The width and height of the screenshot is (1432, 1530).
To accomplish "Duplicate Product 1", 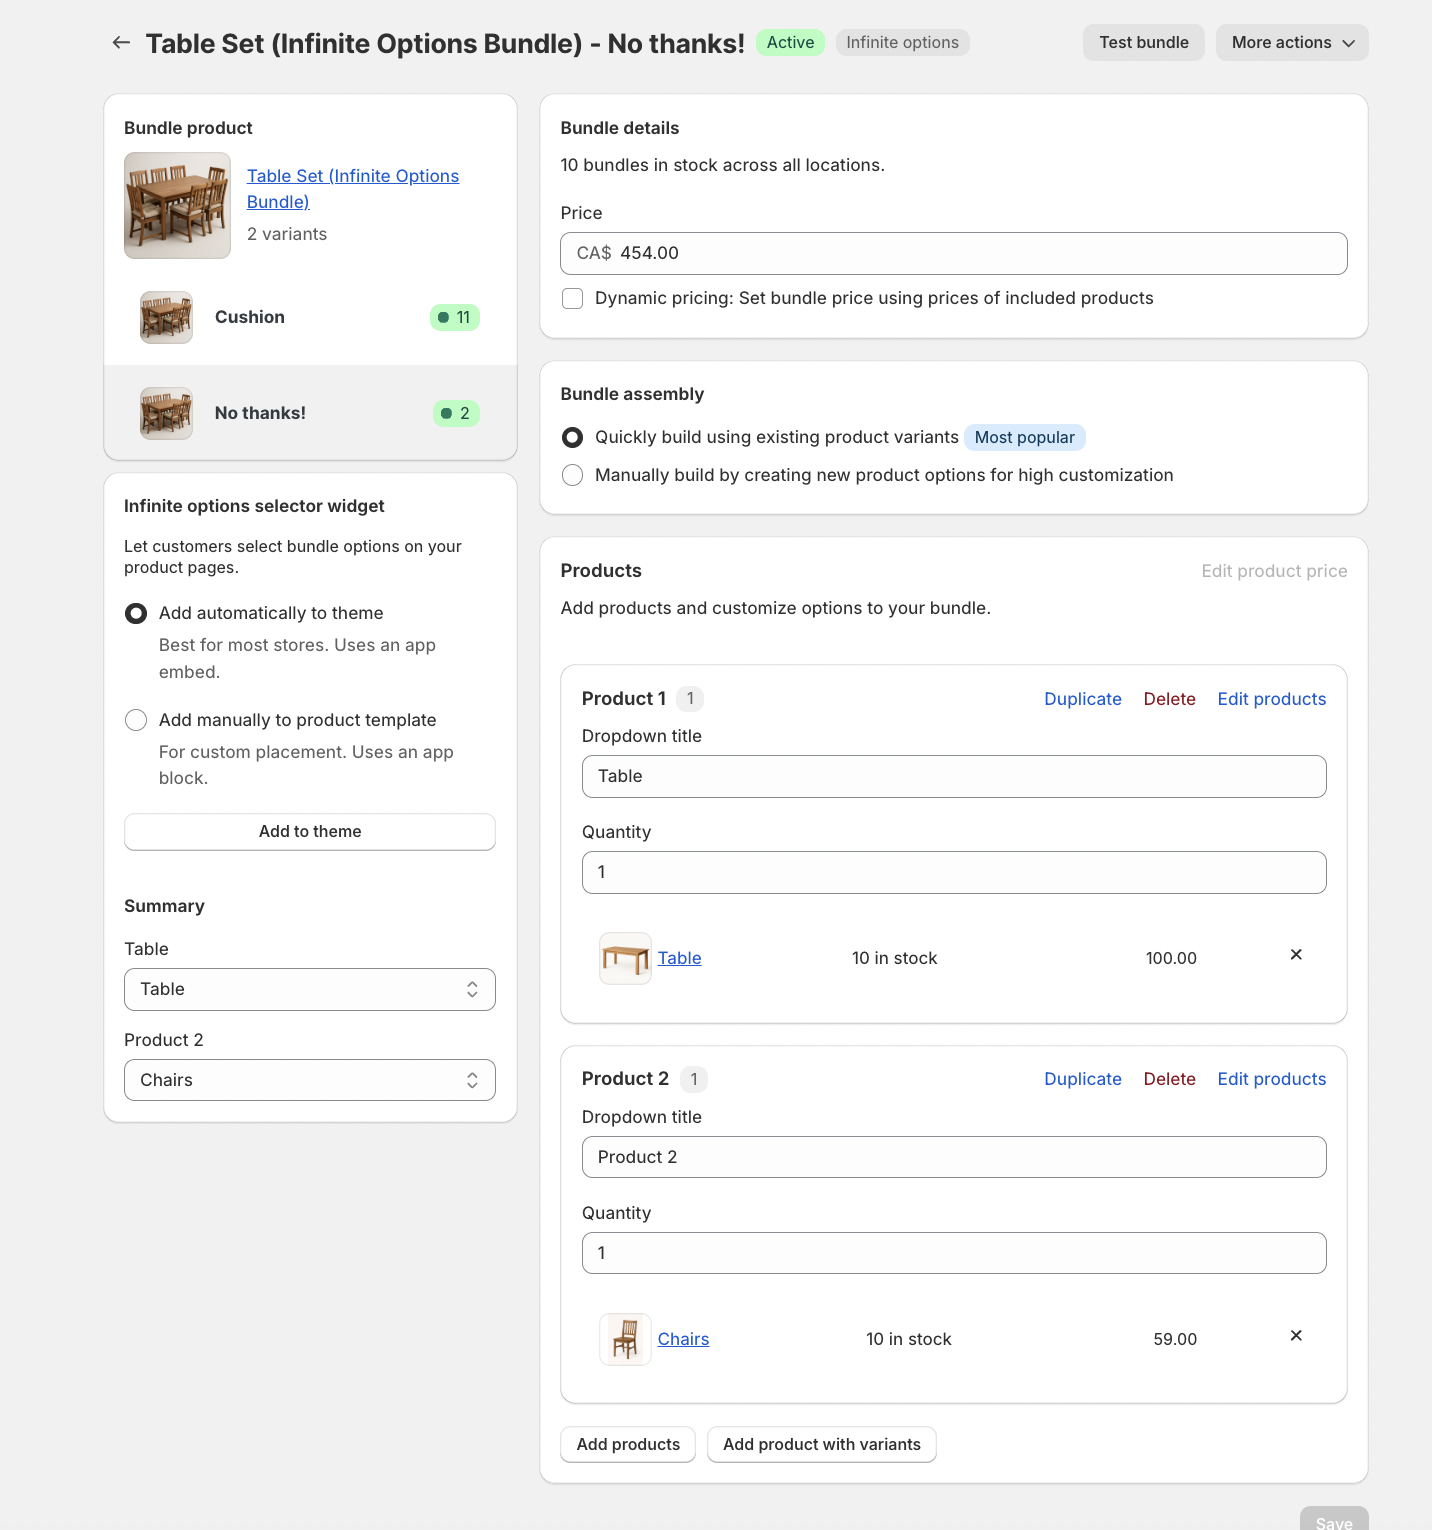I will 1083,699.
